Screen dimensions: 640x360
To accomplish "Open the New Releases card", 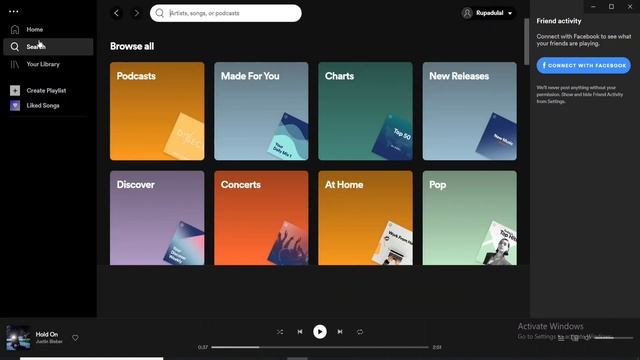I will [469, 111].
